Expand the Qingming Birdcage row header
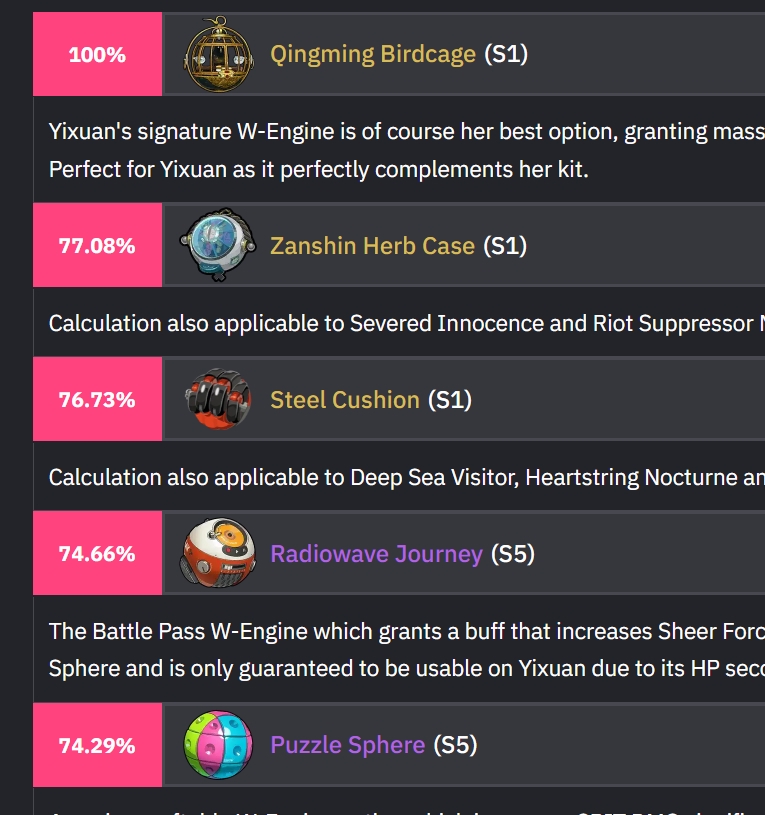This screenshot has width=765, height=815. click(x=399, y=54)
